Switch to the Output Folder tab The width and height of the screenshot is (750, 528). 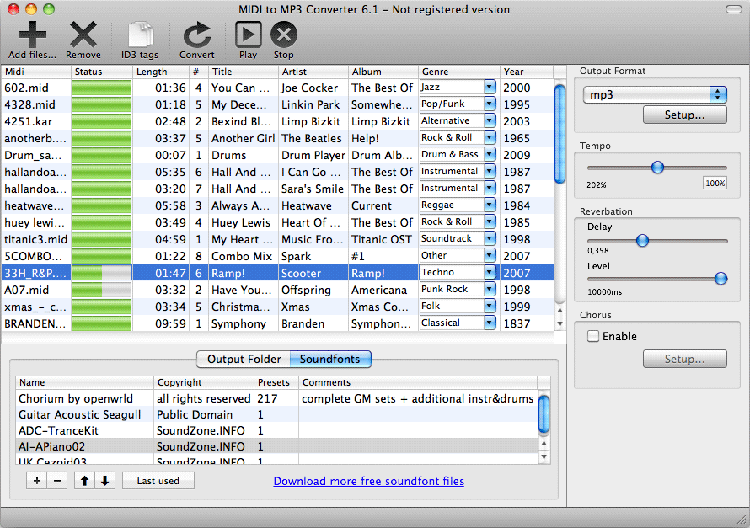coord(243,359)
